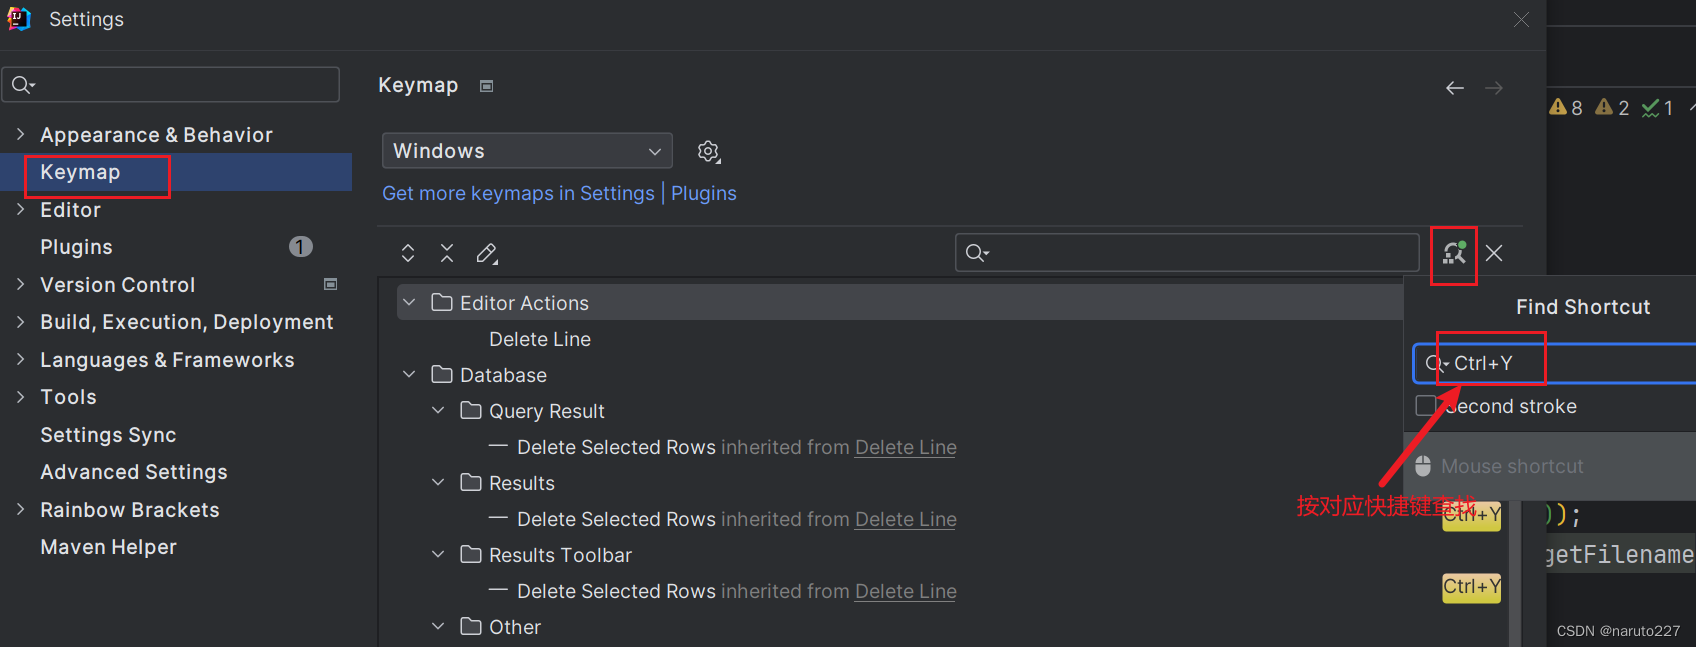
Task: Clear the action search with X icon
Action: pyautogui.click(x=1494, y=253)
